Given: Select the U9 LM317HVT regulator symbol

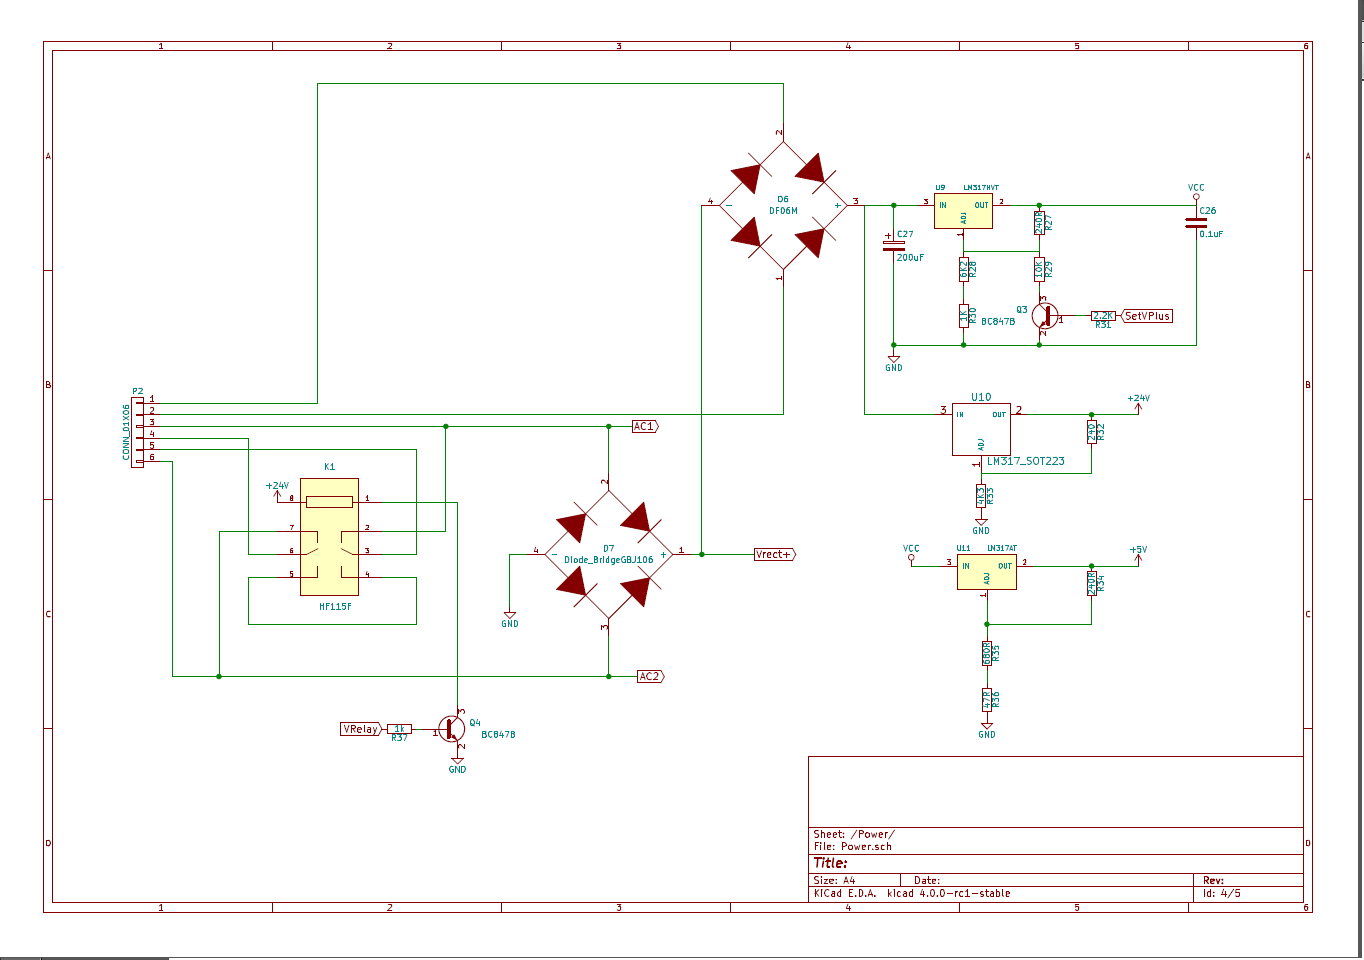Looking at the screenshot, I should pos(963,212).
